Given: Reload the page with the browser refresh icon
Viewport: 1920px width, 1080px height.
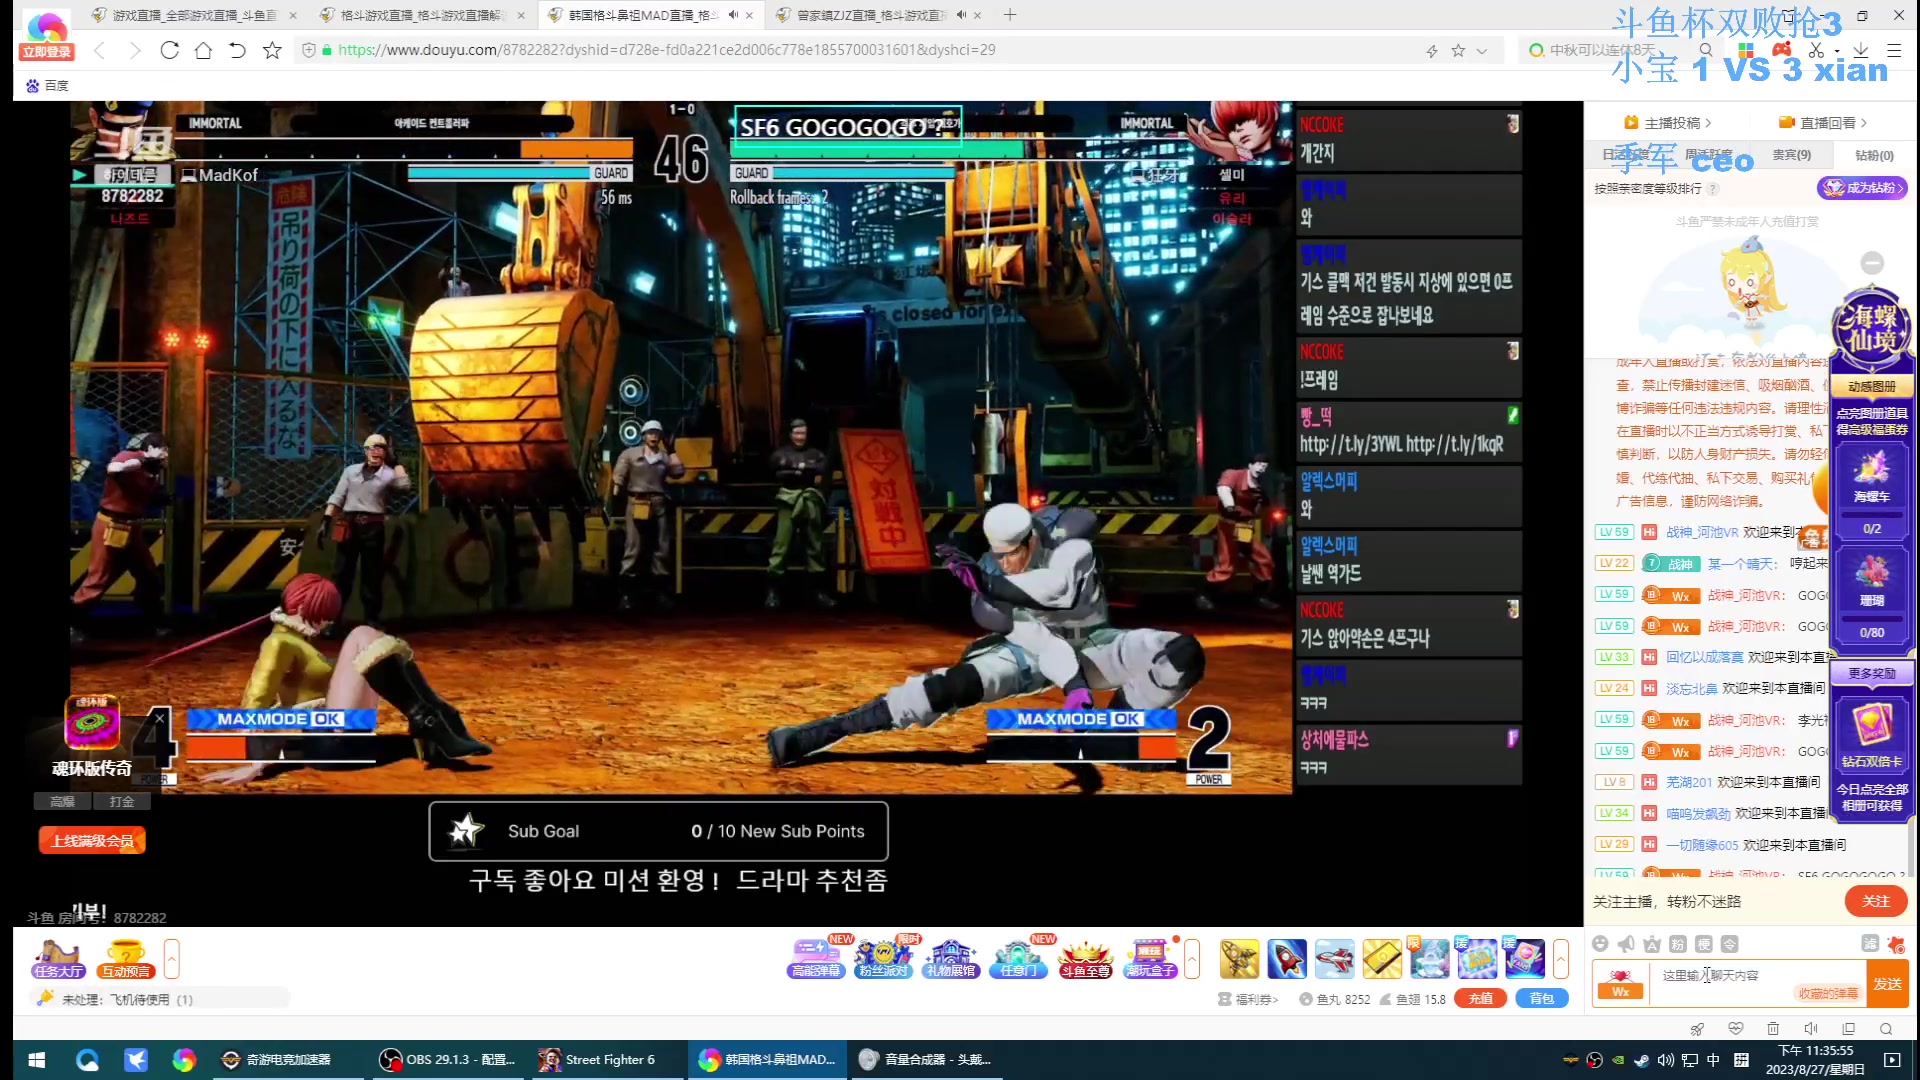Looking at the screenshot, I should click(x=169, y=50).
